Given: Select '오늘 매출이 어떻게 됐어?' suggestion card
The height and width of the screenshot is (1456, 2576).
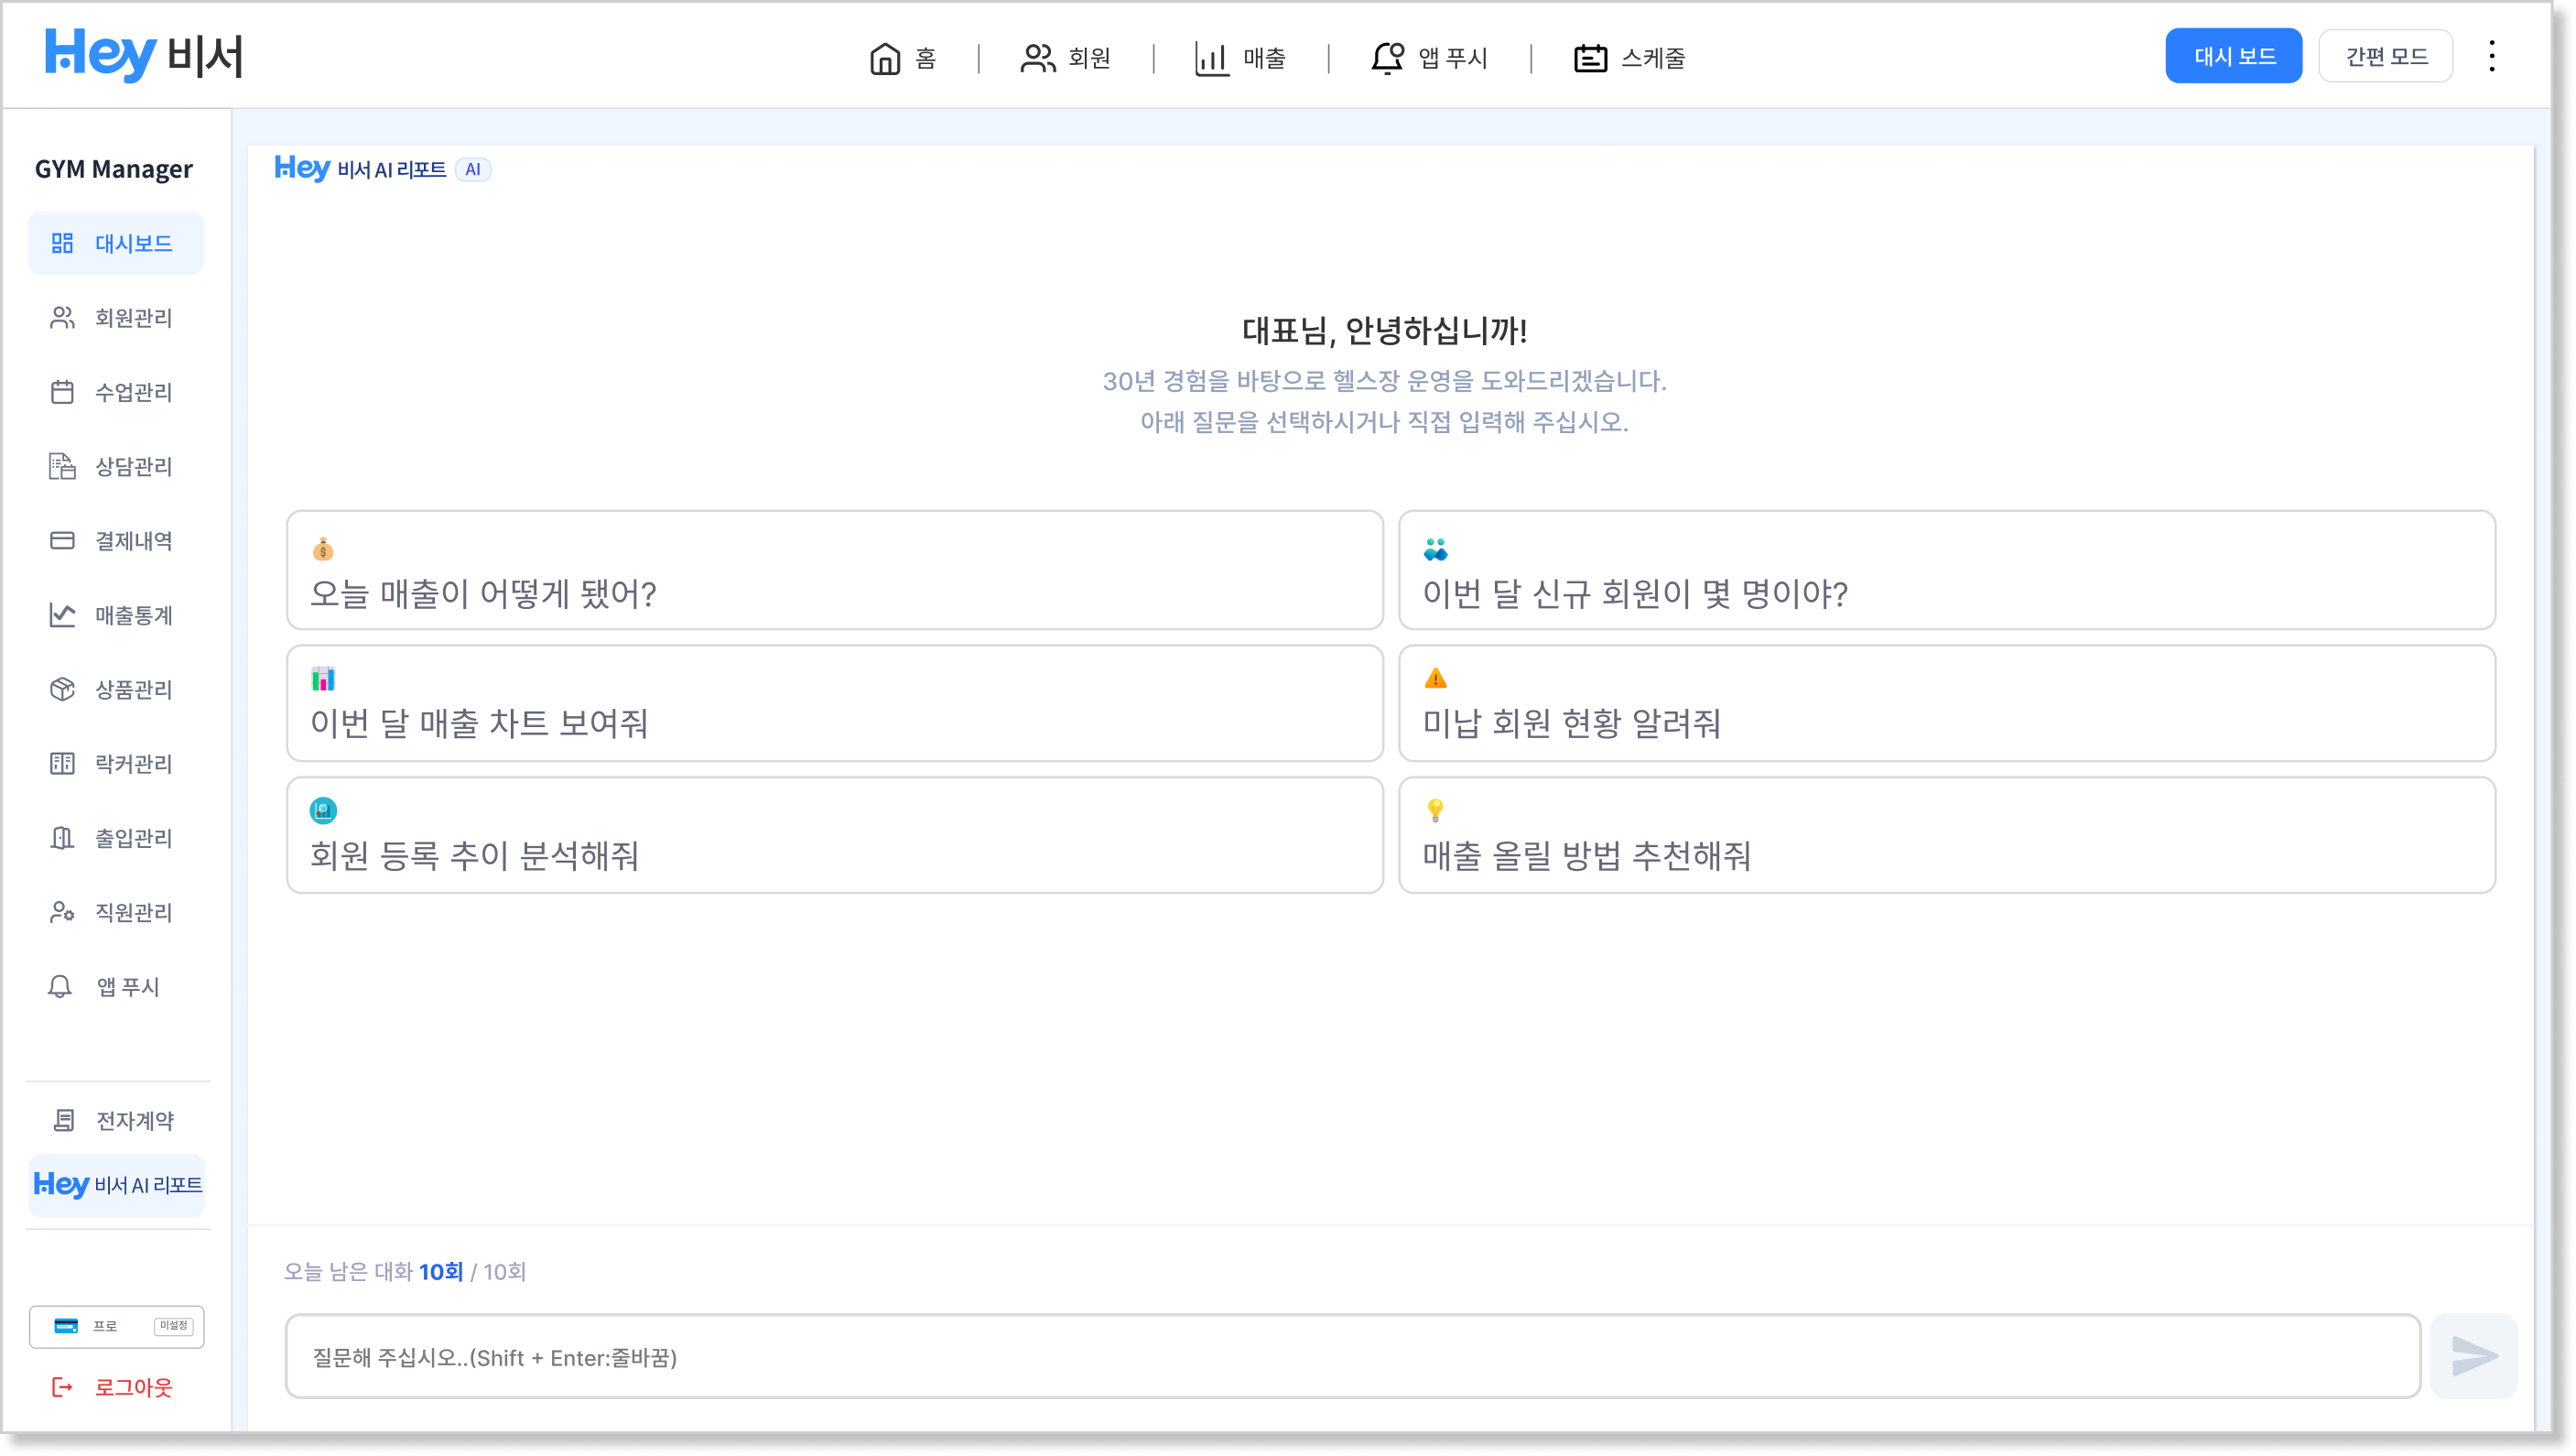Looking at the screenshot, I should click(834, 570).
